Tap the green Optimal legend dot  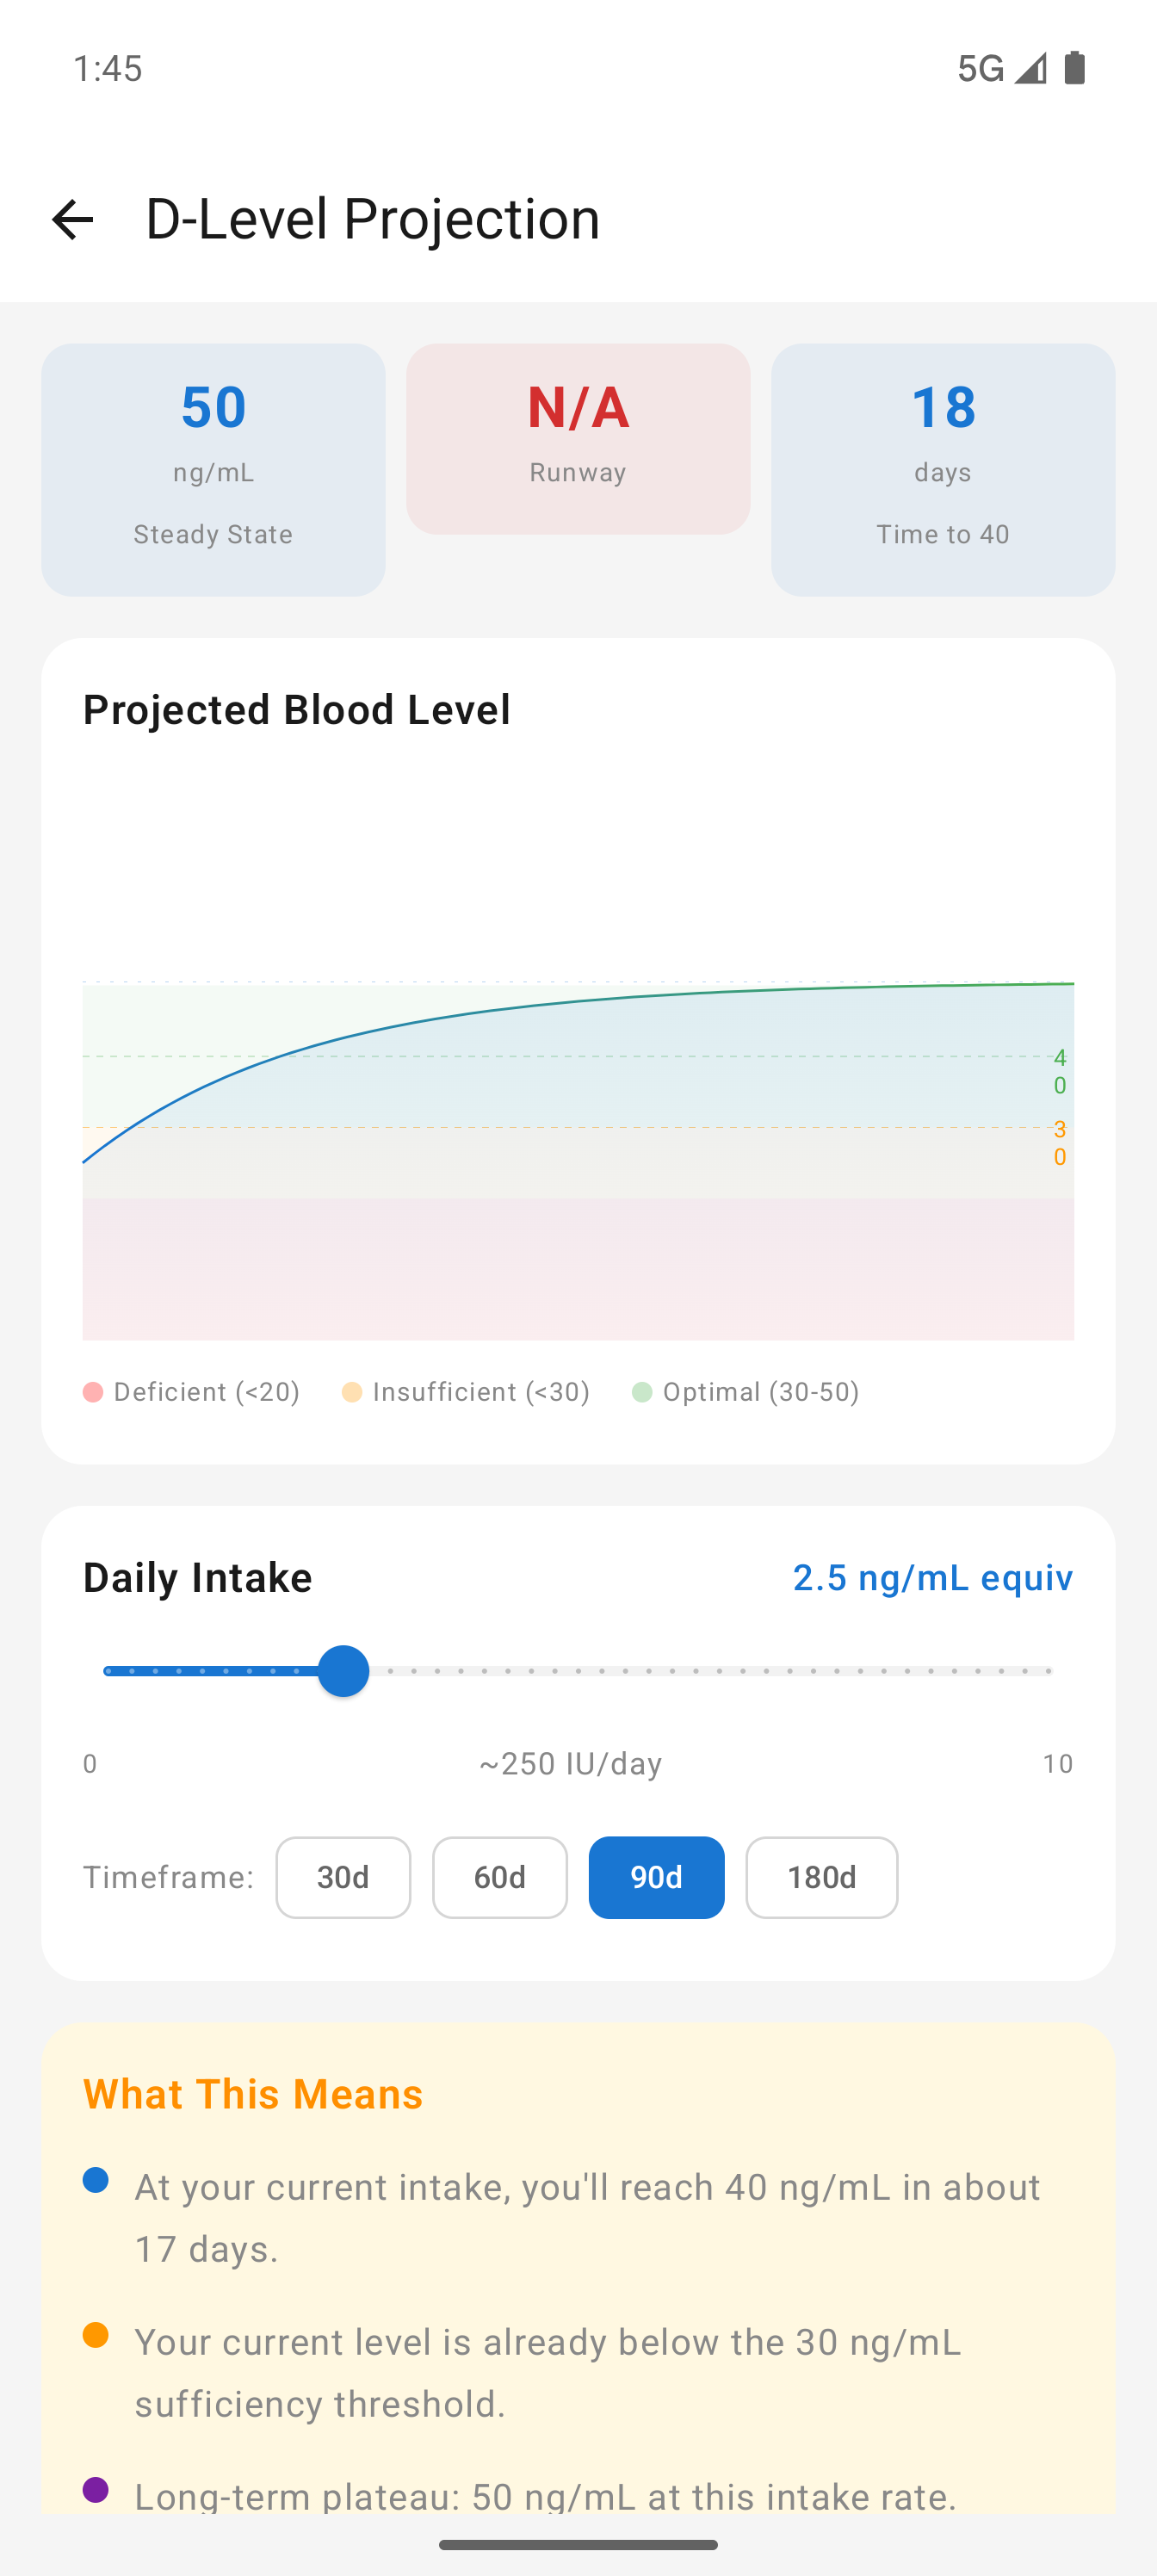[x=642, y=1392]
